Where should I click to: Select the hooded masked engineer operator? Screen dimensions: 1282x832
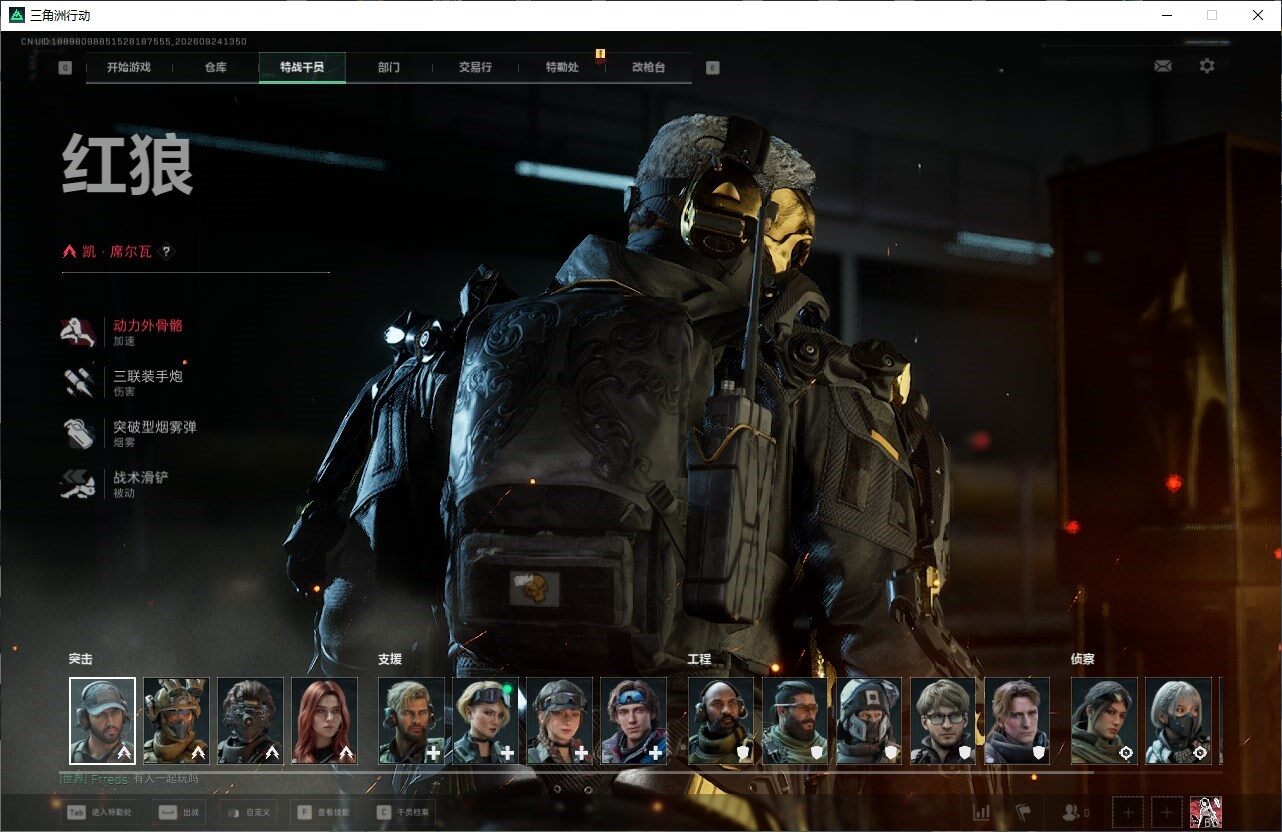tap(869, 721)
